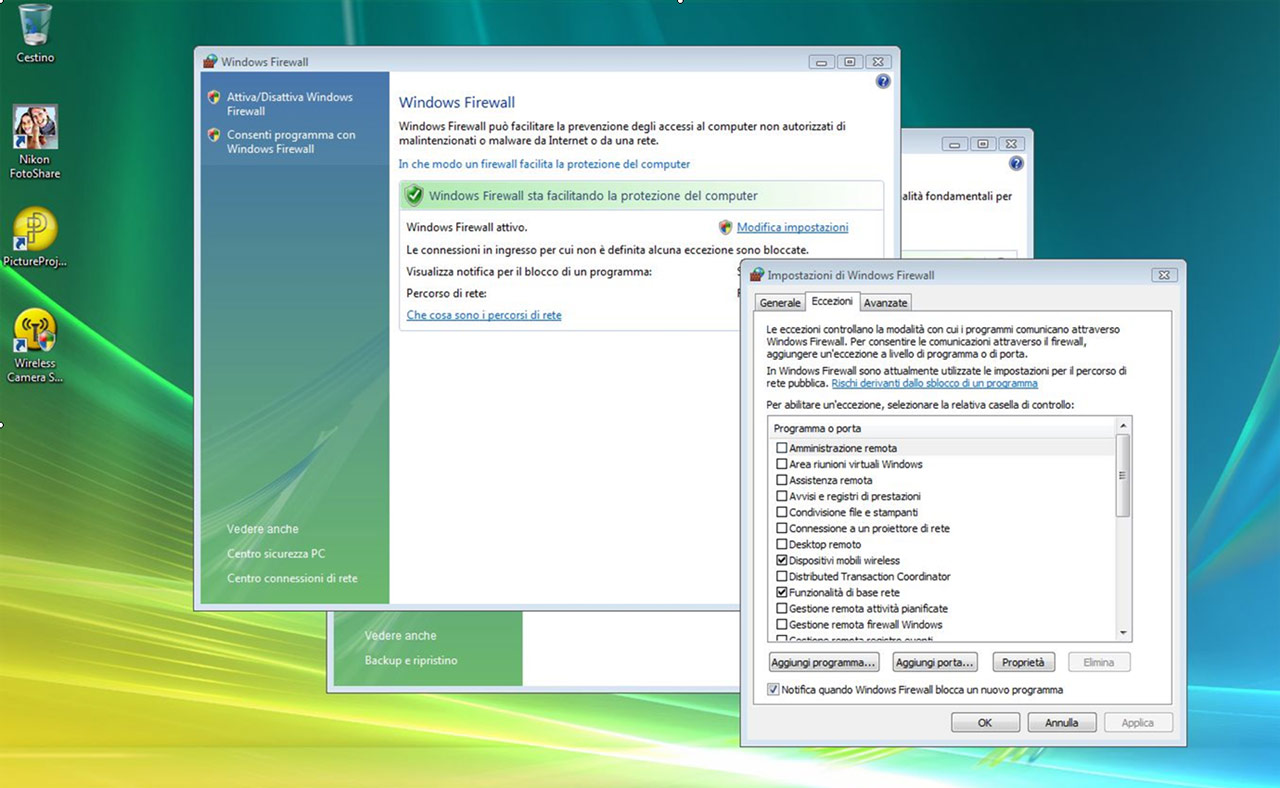Open the Avanzate tab

click(x=885, y=302)
